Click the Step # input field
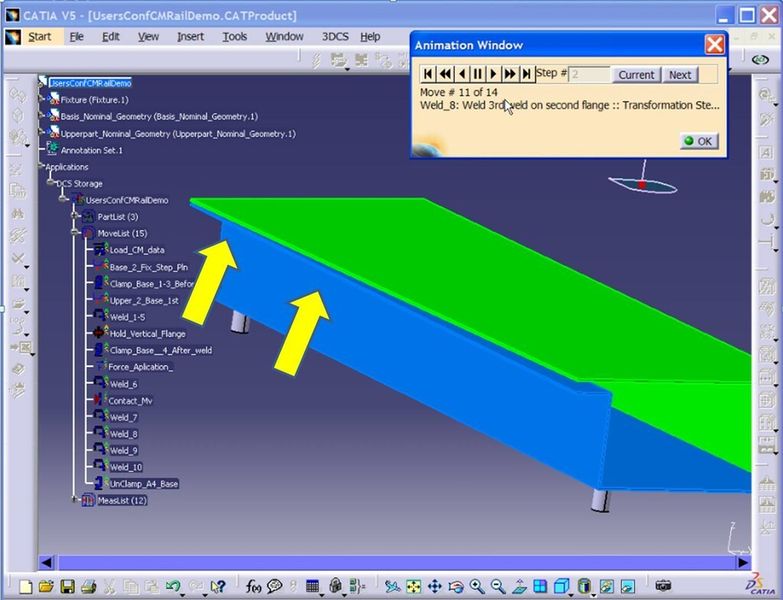Screen dimensions: 783x600 589,74
